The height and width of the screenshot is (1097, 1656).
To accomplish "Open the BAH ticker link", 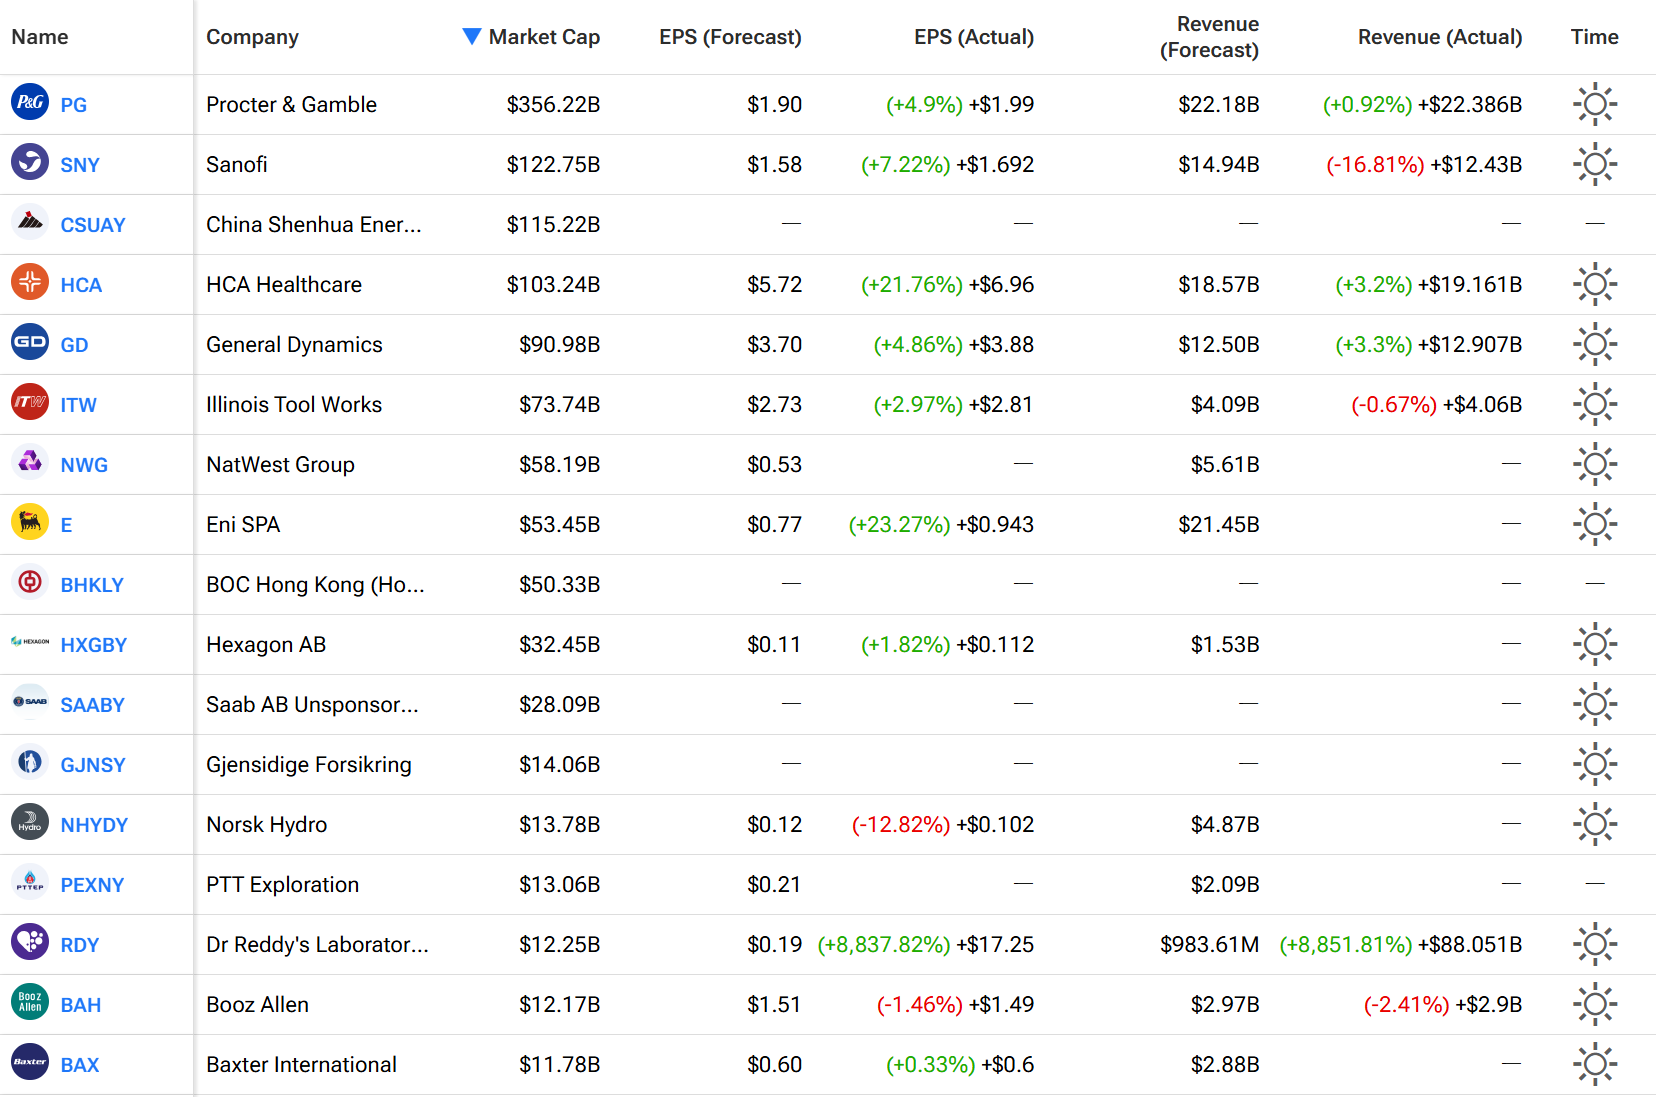I will (81, 1005).
